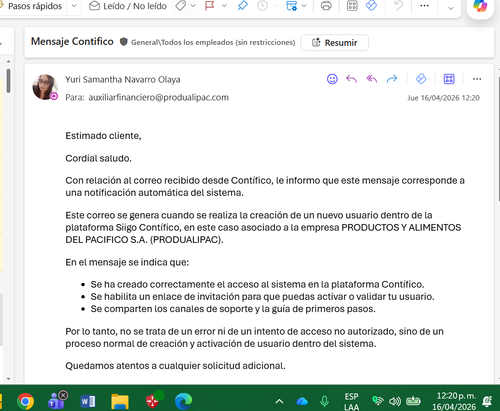Click the blue diamond add-in icon in toolbar
The image size is (500, 411).
(x=371, y=6)
